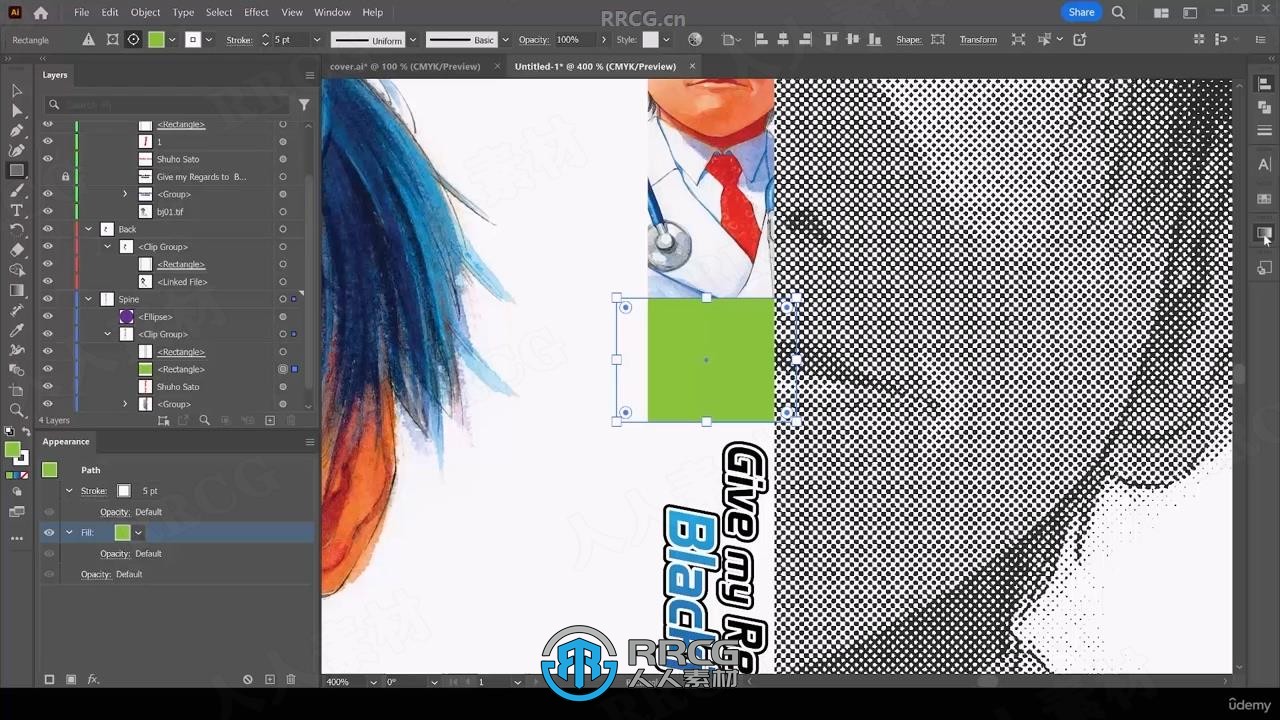Open the Object menu
The height and width of the screenshot is (720, 1280).
pyautogui.click(x=145, y=12)
